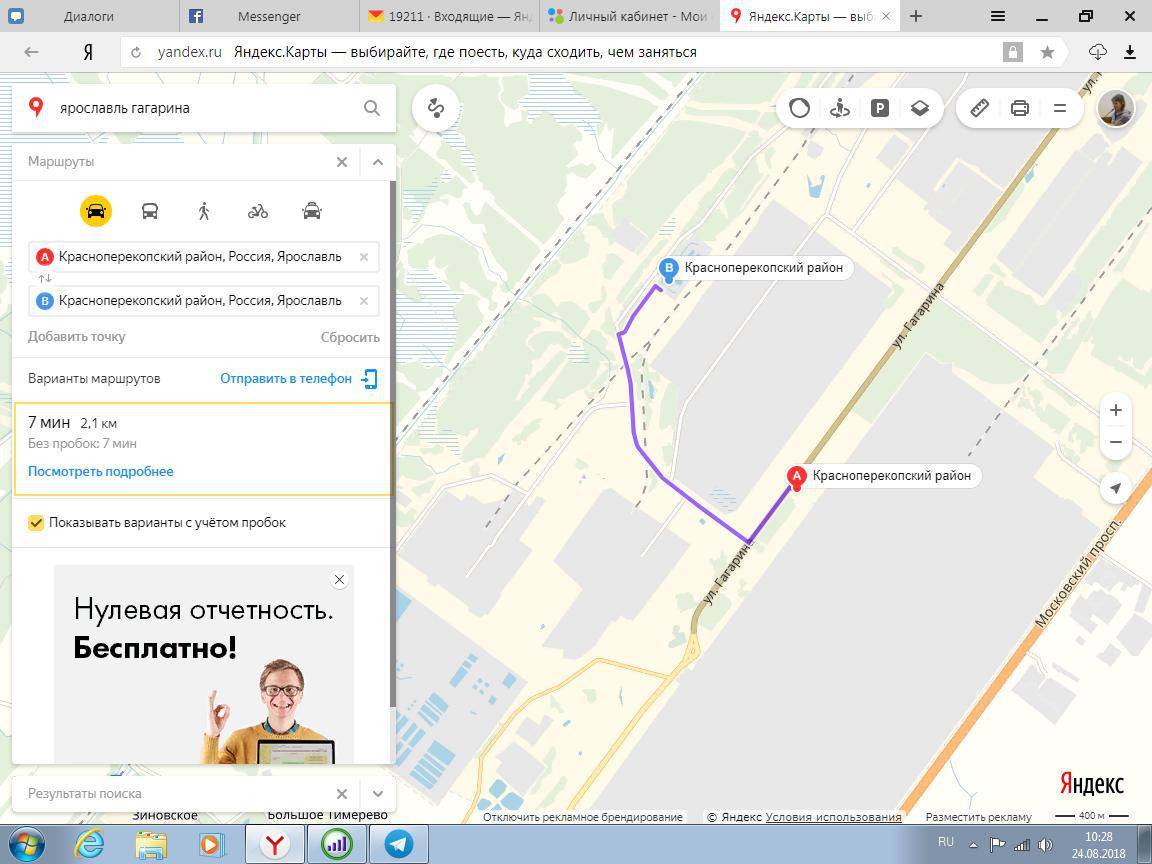The width and height of the screenshot is (1152, 864).
Task: Switch to the Messenger browser tab
Action: click(x=270, y=16)
